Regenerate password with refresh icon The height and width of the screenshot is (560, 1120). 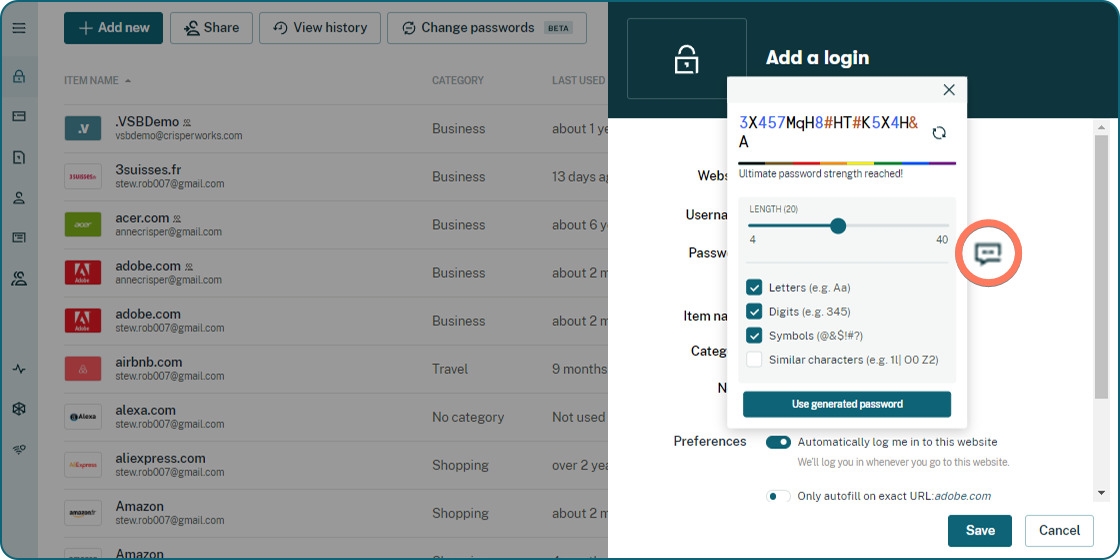(x=939, y=132)
